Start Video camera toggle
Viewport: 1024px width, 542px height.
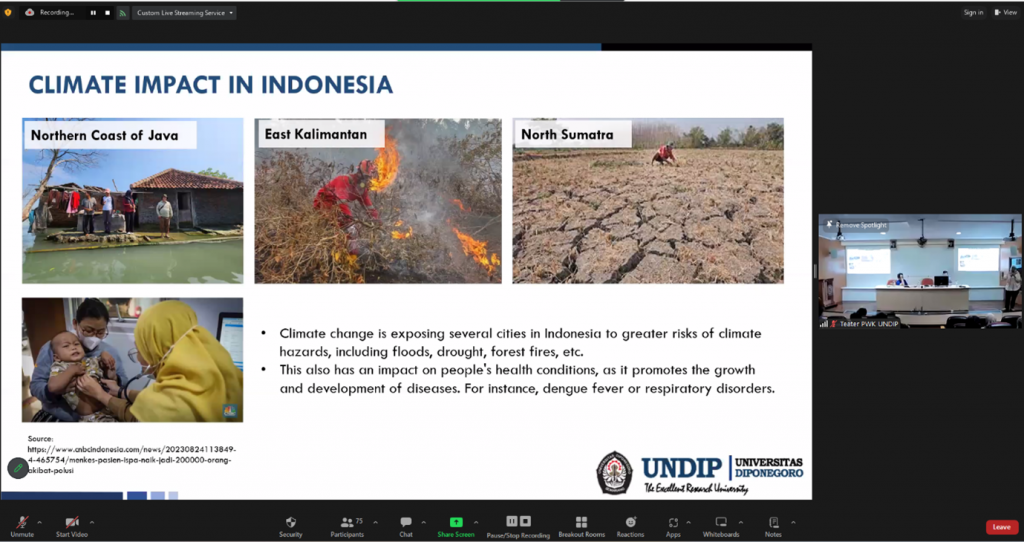click(x=72, y=523)
